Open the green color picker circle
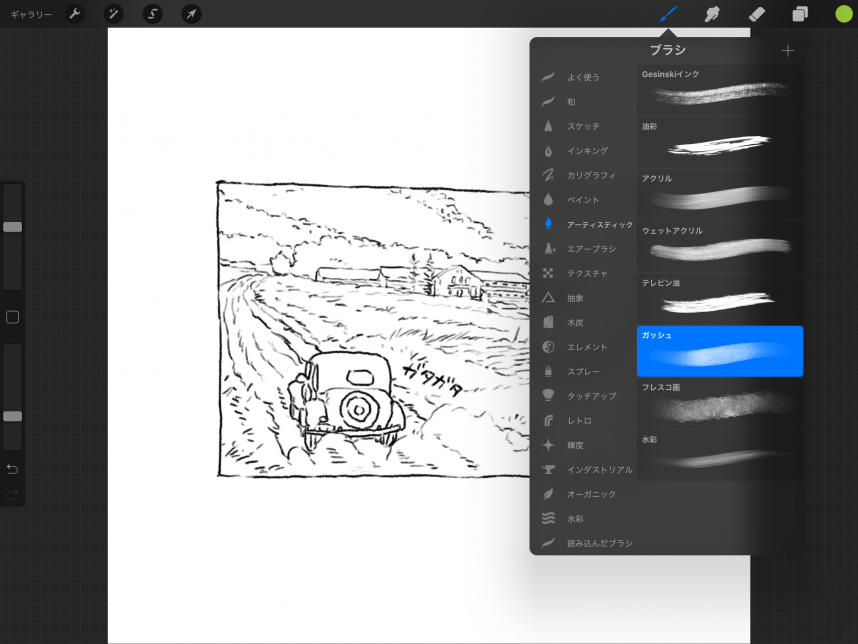858x644 pixels. click(844, 14)
